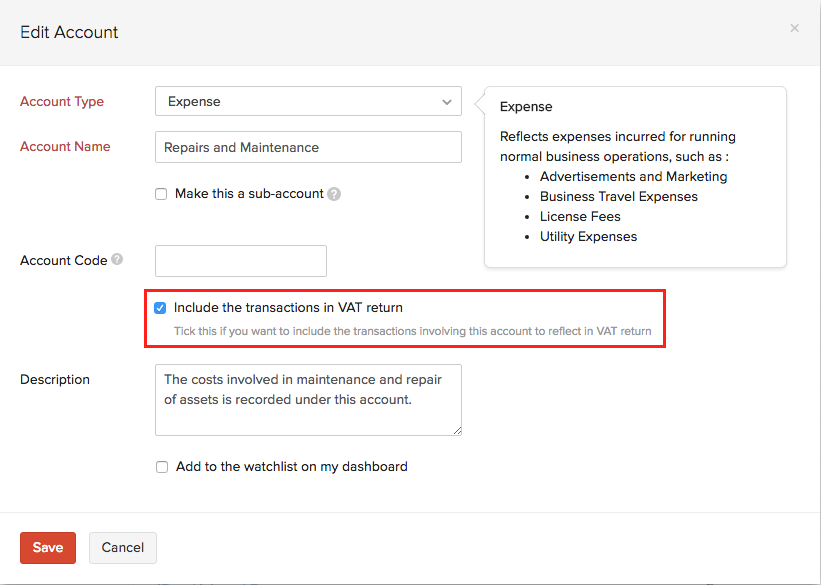View the Account Code help question-mark icon

(117, 260)
